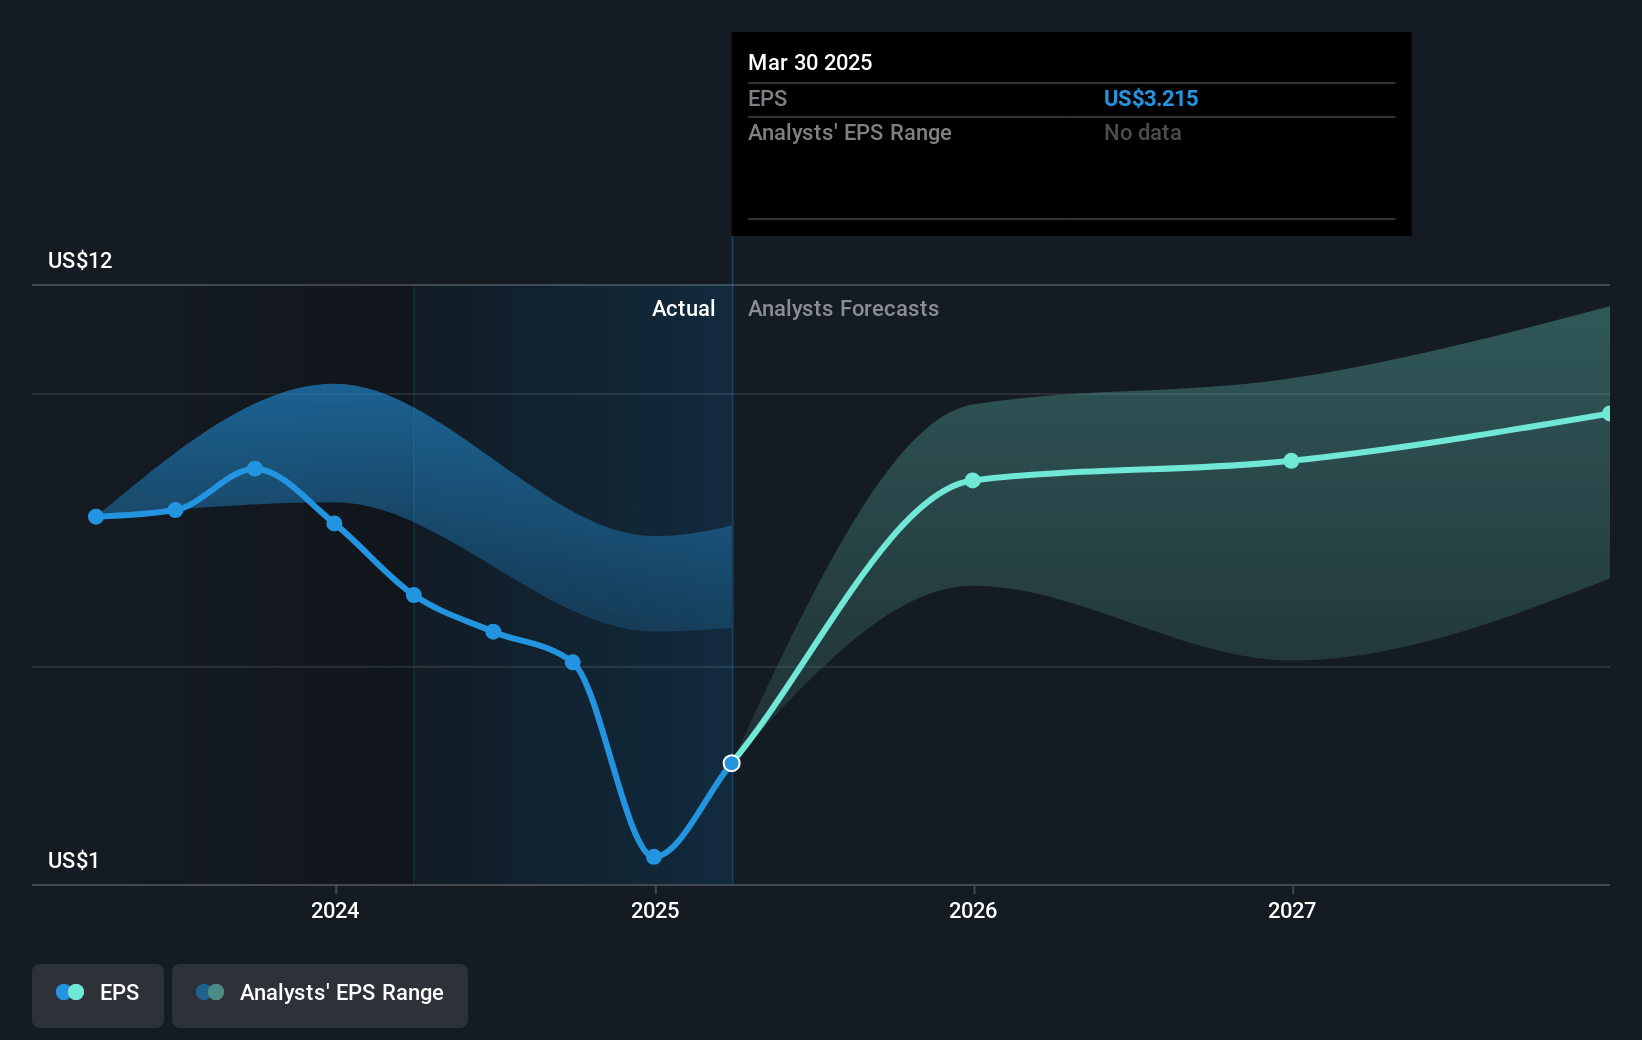Click the 2026 x-axis label
Screen dimensions: 1642x1040
coord(973,910)
